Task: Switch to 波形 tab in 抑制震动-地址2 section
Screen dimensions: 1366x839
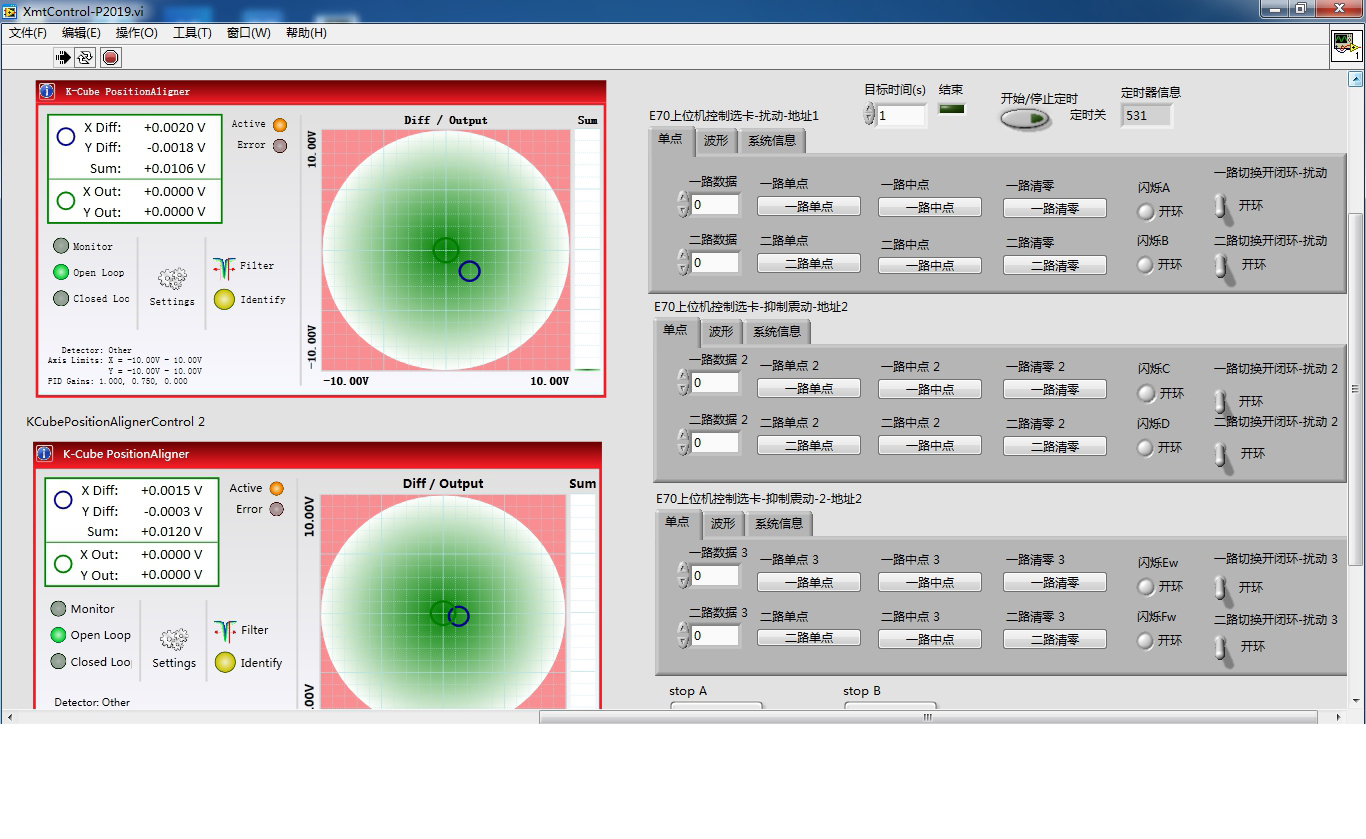Action: pyautogui.click(x=721, y=331)
